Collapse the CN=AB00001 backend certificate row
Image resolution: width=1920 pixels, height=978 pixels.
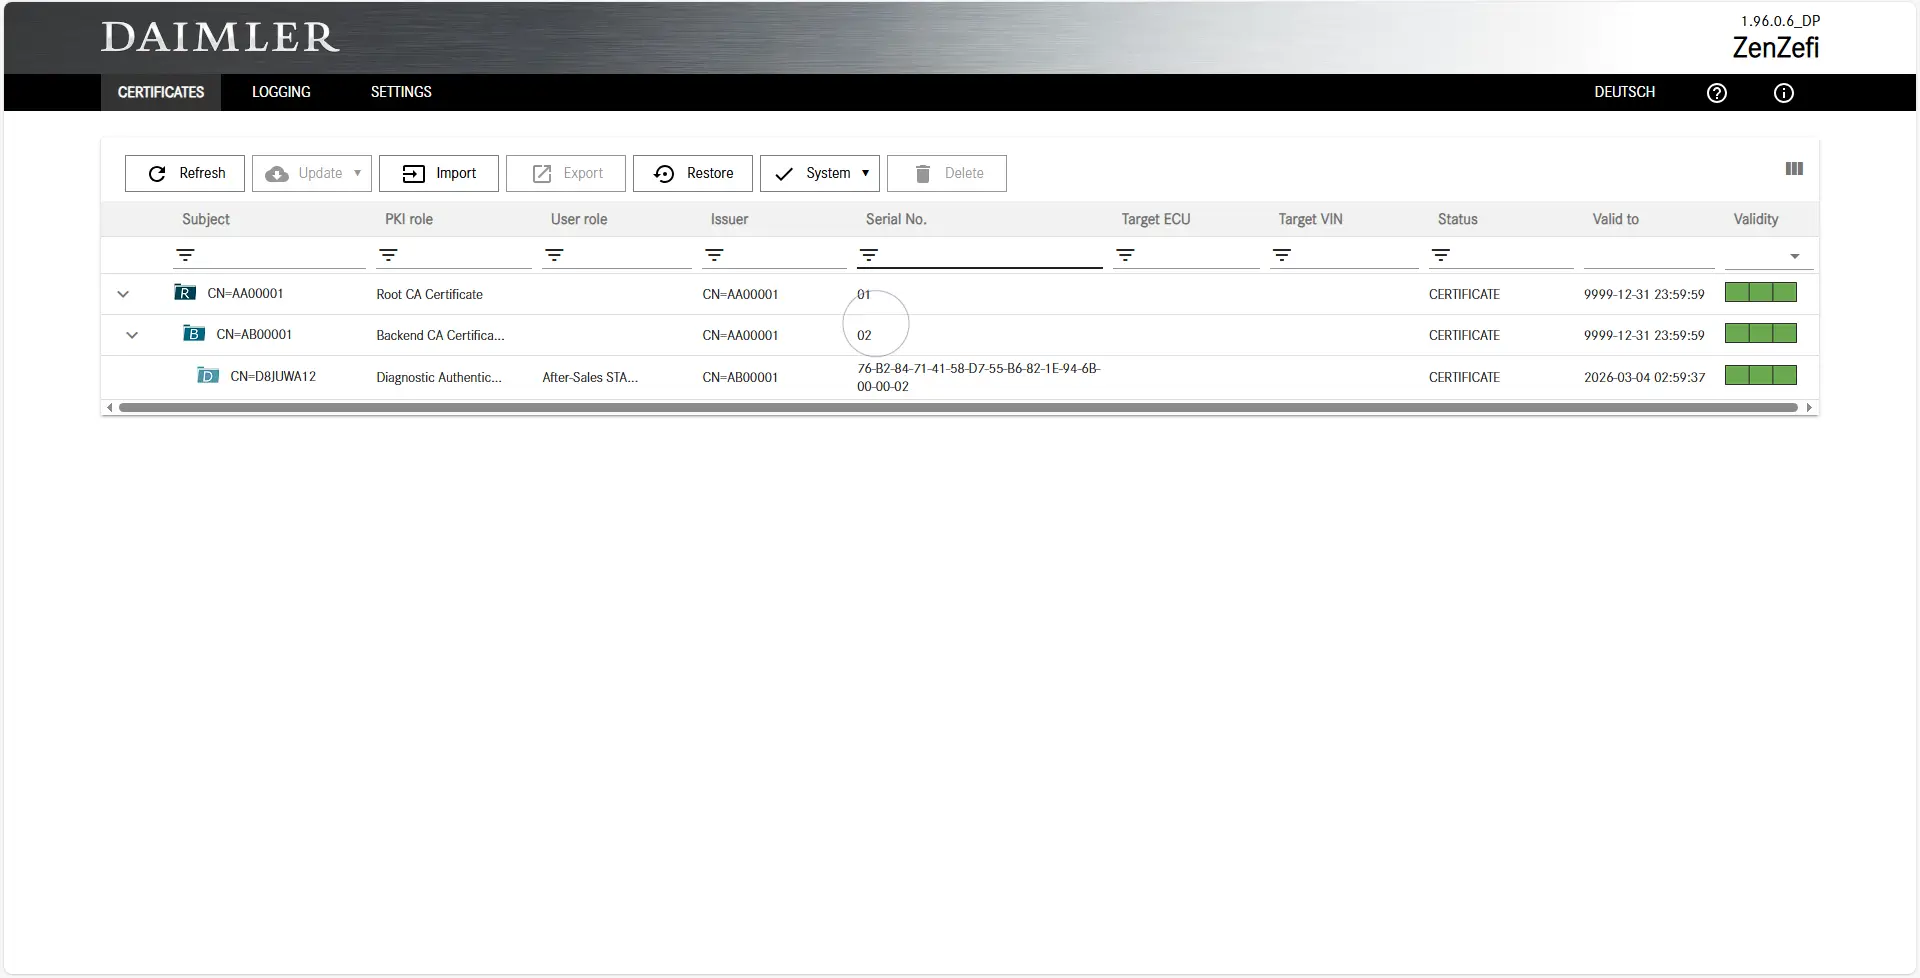(132, 335)
